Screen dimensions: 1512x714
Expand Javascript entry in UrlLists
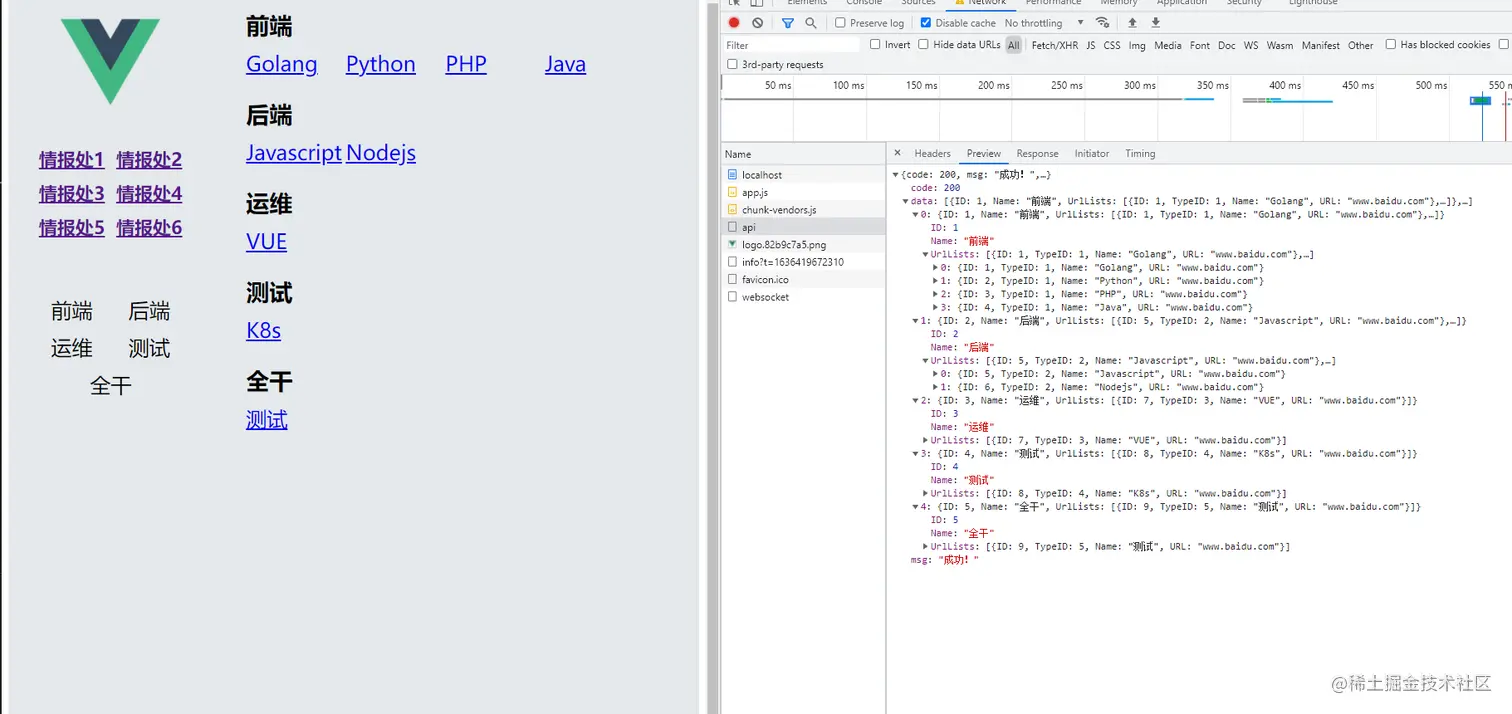pos(935,374)
